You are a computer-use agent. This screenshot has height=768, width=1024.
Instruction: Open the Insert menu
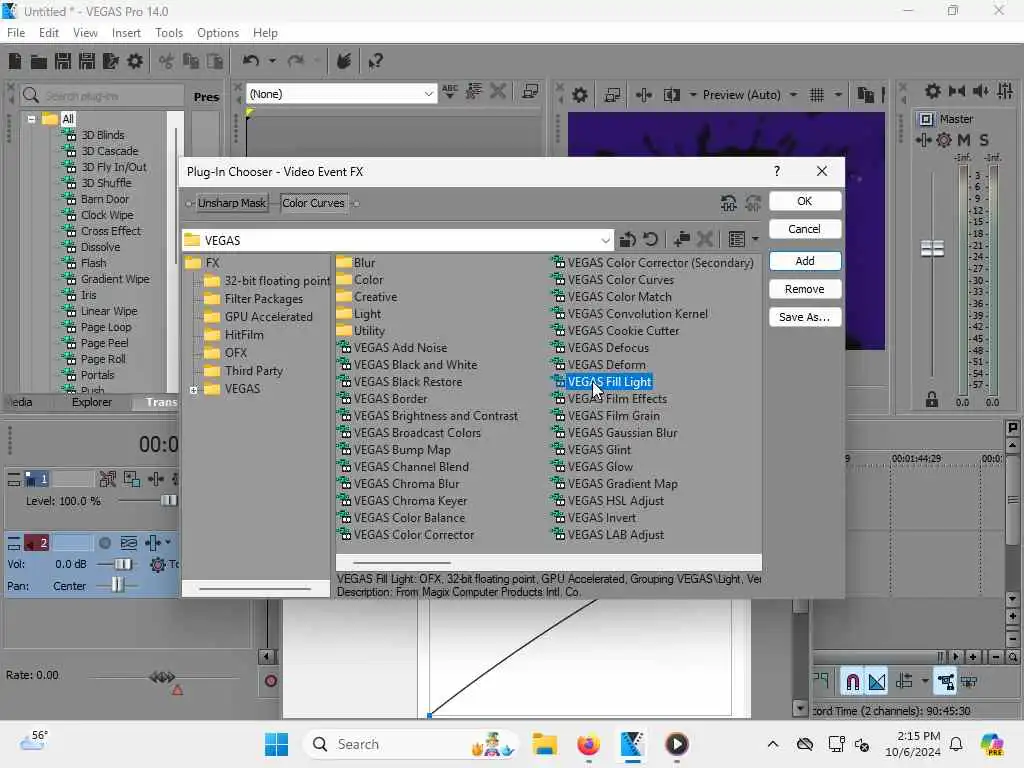point(126,33)
